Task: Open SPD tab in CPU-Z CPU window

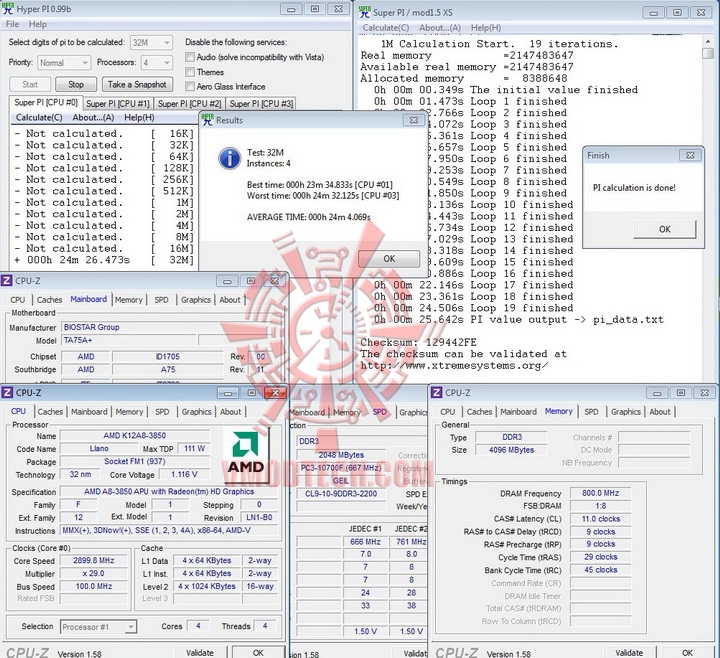Action: click(162, 412)
